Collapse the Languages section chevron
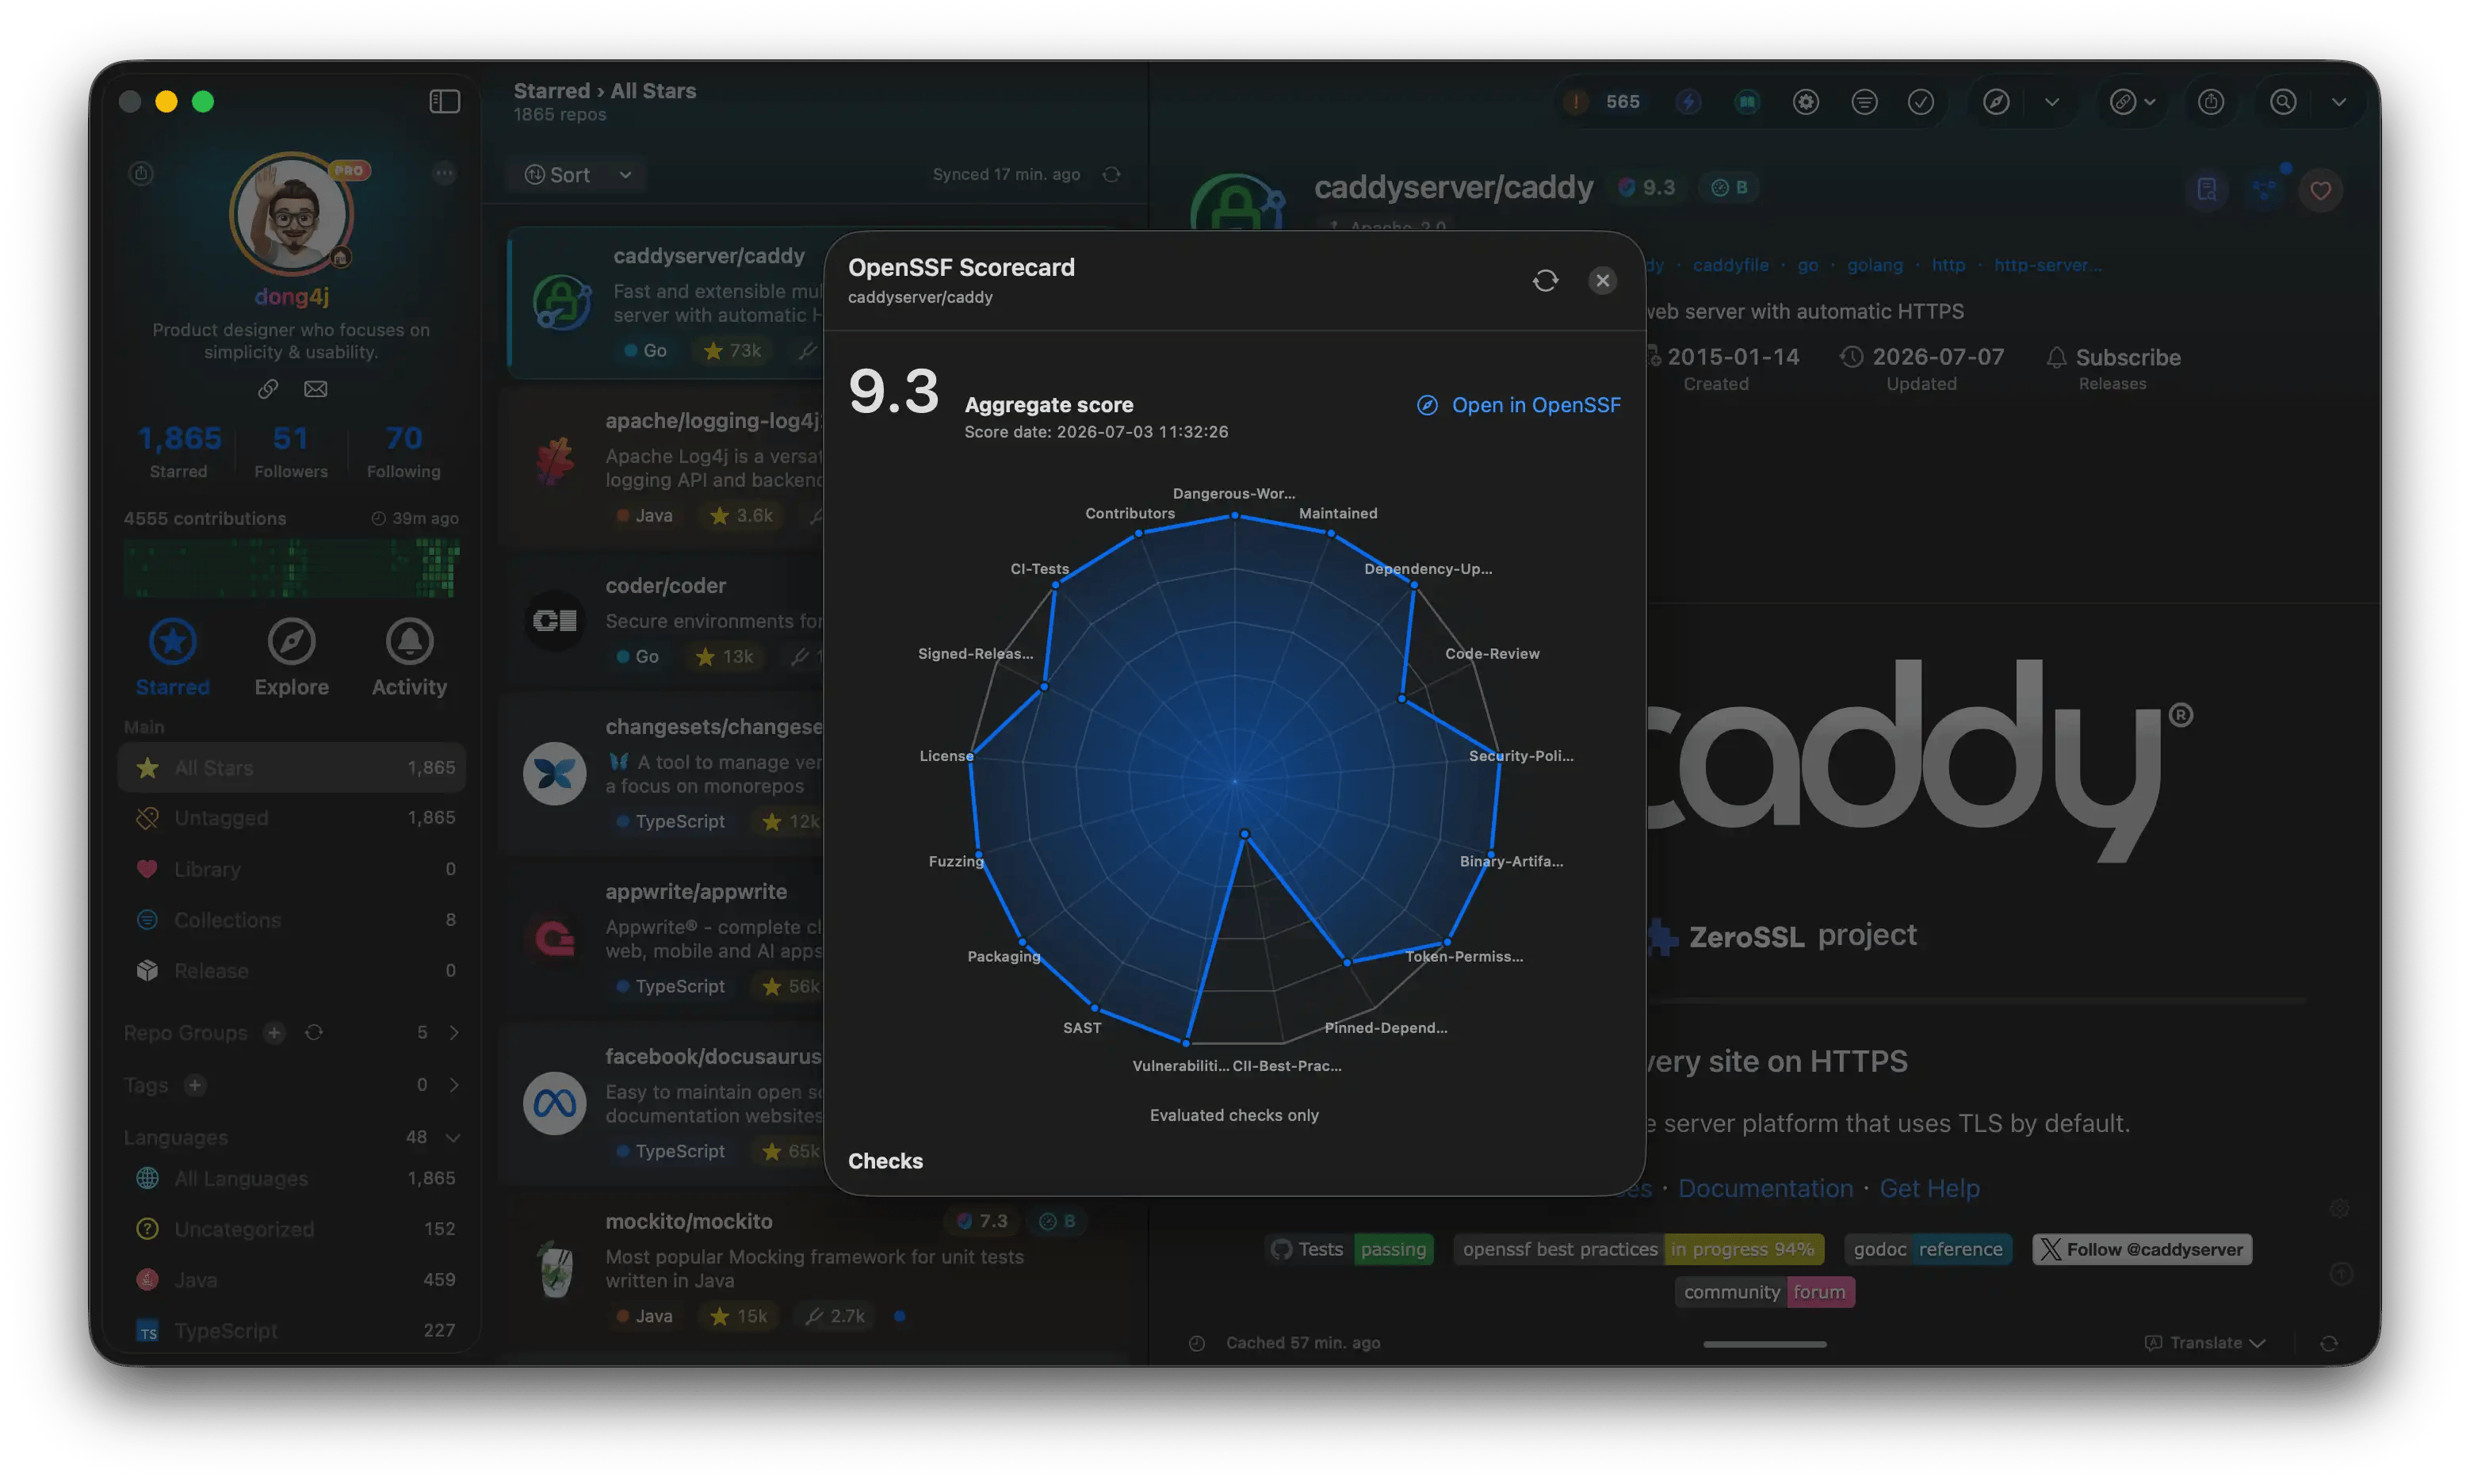This screenshot has width=2470, height=1484. tap(453, 1138)
